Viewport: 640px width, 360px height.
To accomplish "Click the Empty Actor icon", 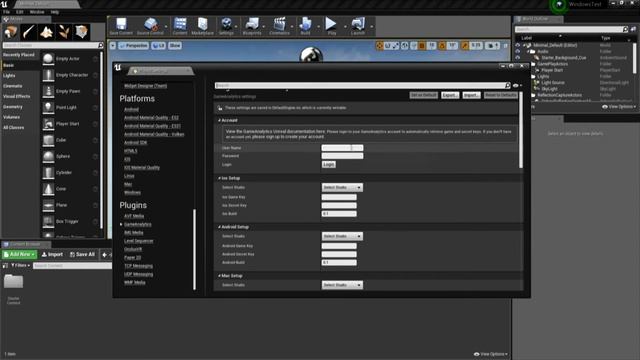I will [x=48, y=59].
